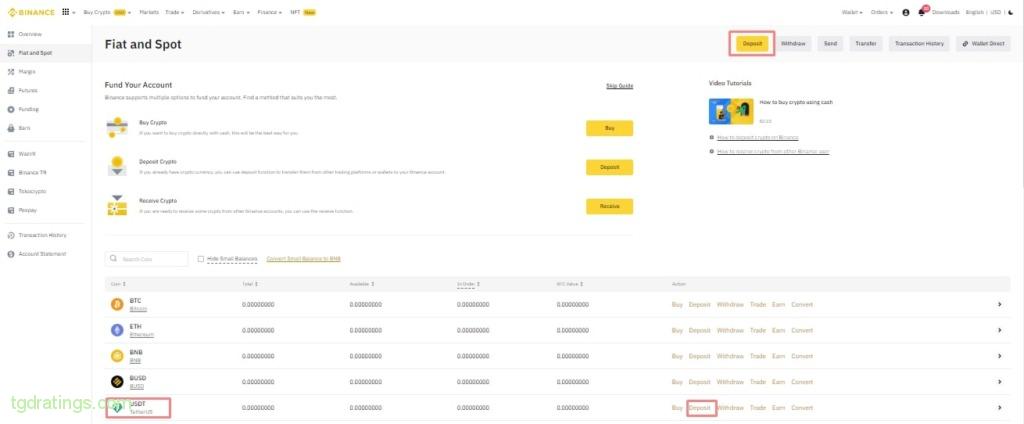Click the Pexpay sidebar icon
The height and width of the screenshot is (424, 1024).
tap(10, 210)
